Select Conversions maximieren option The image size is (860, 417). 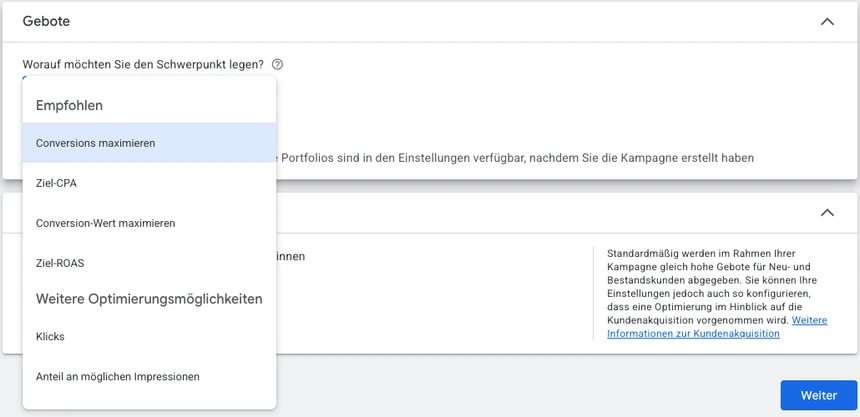(149, 143)
